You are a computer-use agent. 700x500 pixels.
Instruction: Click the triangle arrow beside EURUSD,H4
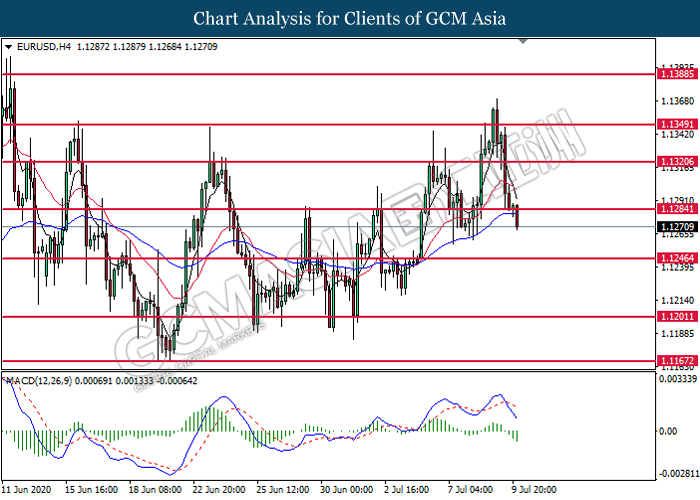click(9, 47)
